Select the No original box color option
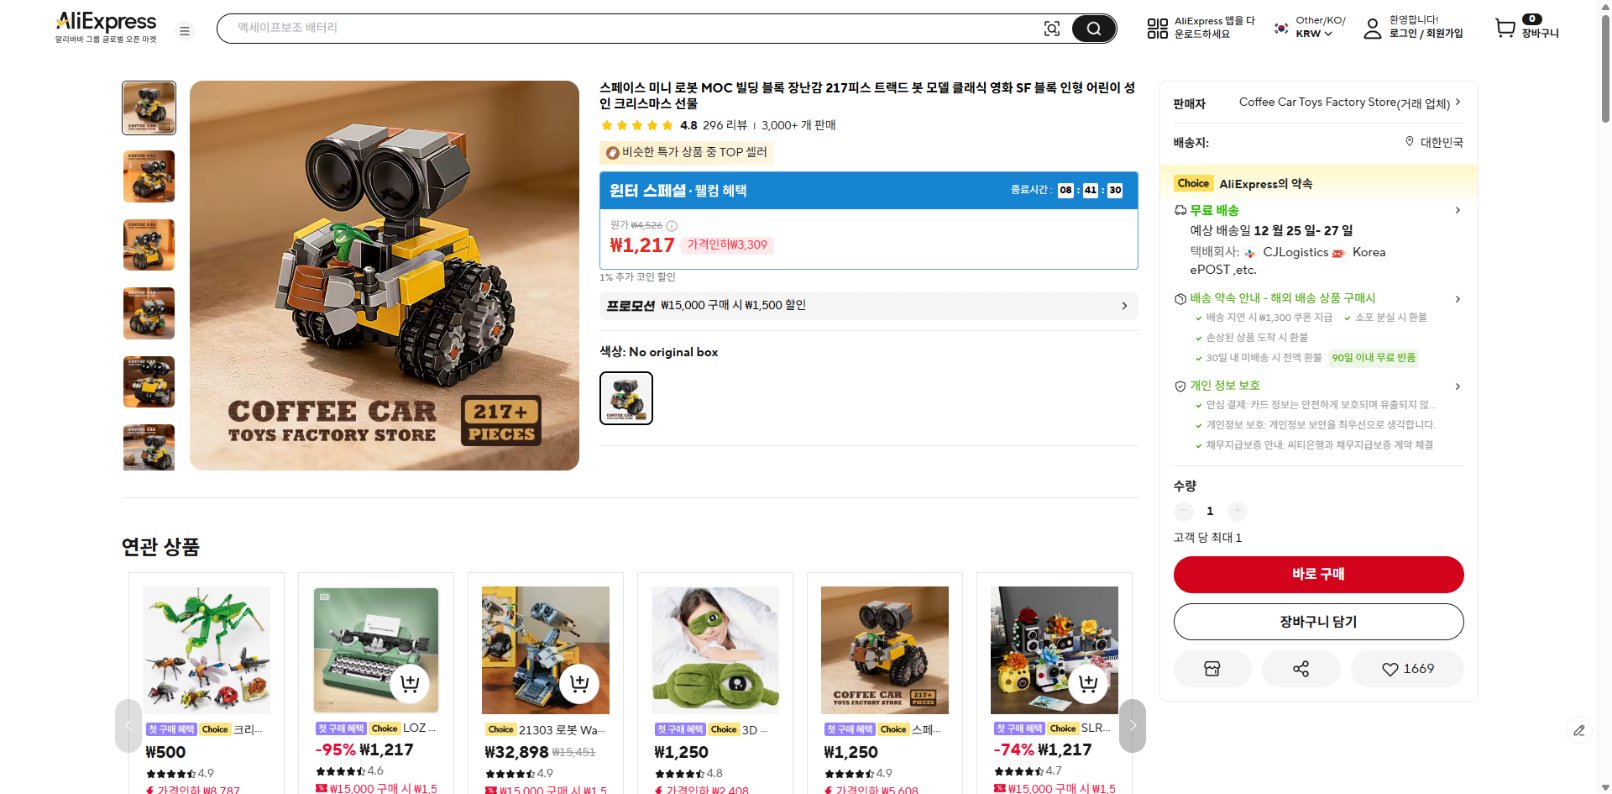1612x794 pixels. coord(626,398)
